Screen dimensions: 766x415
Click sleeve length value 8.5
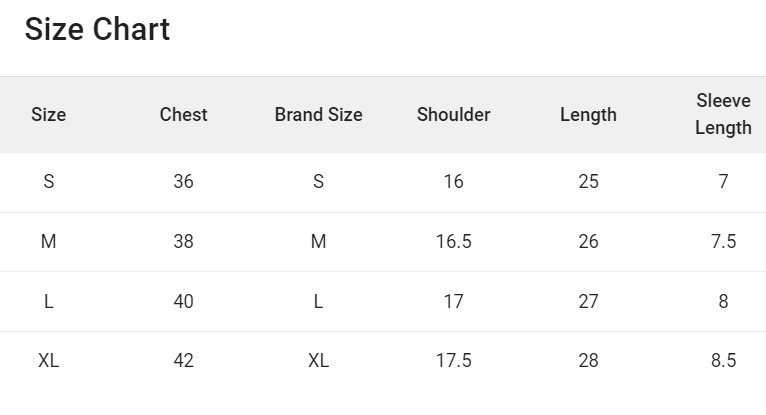coord(723,361)
